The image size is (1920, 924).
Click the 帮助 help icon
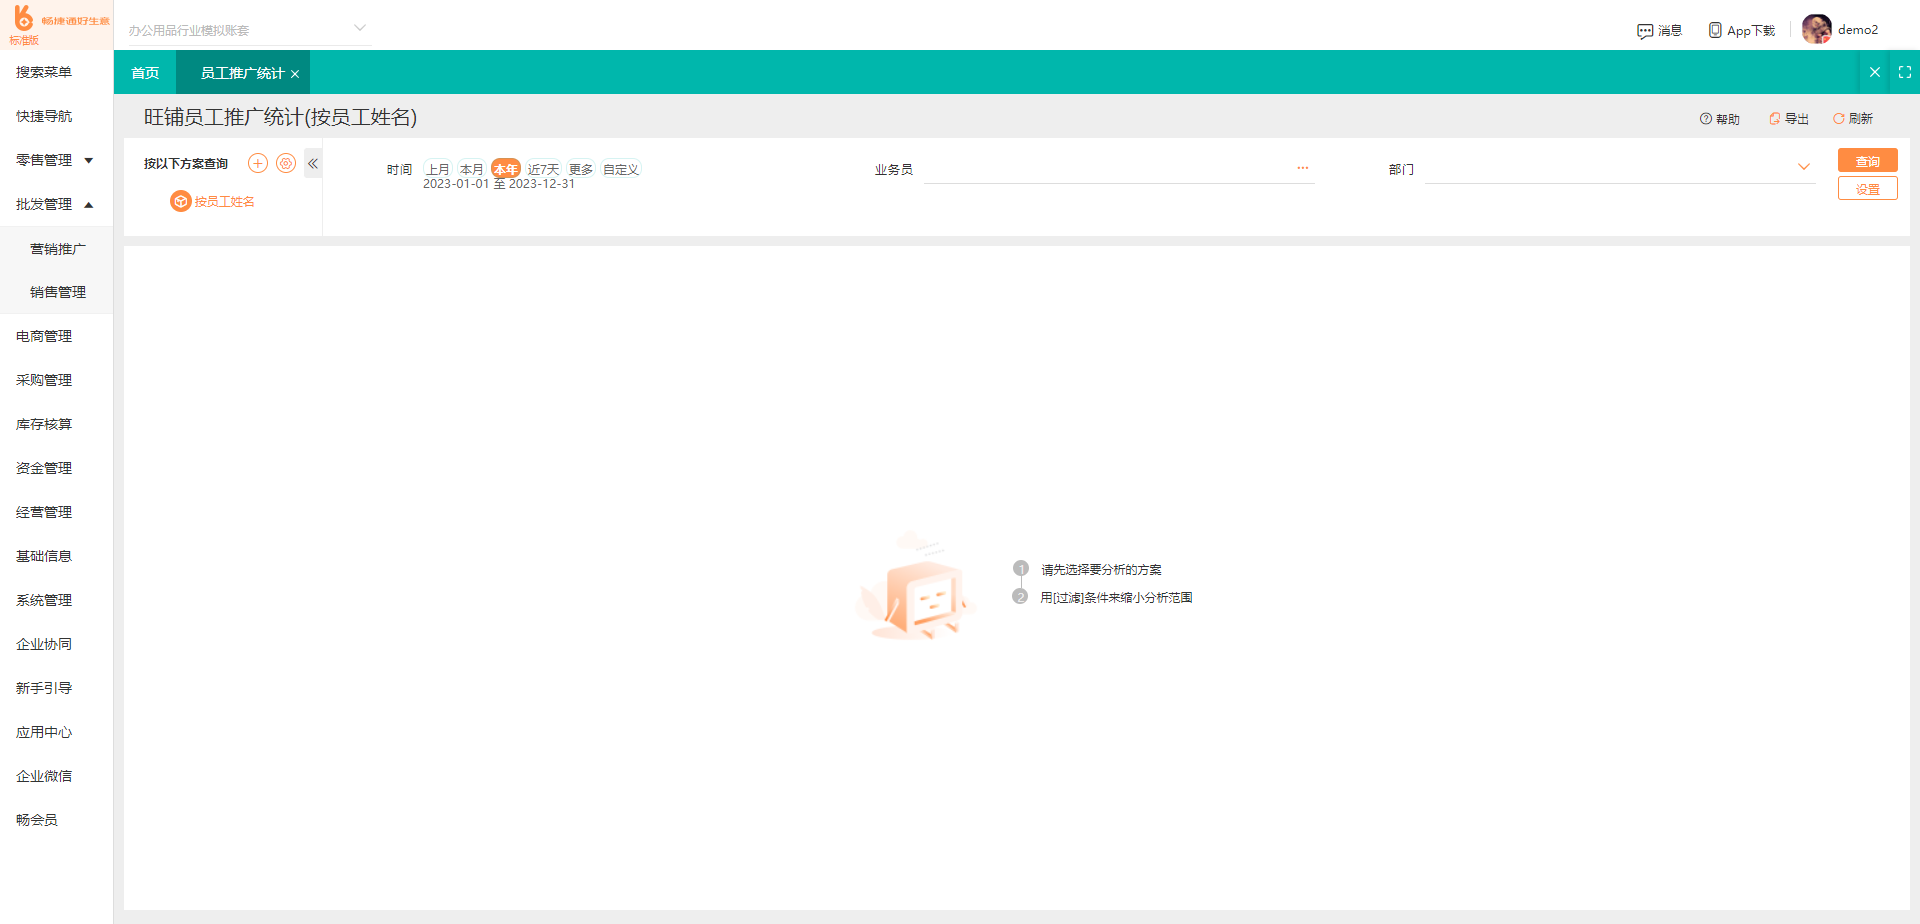tap(1706, 118)
